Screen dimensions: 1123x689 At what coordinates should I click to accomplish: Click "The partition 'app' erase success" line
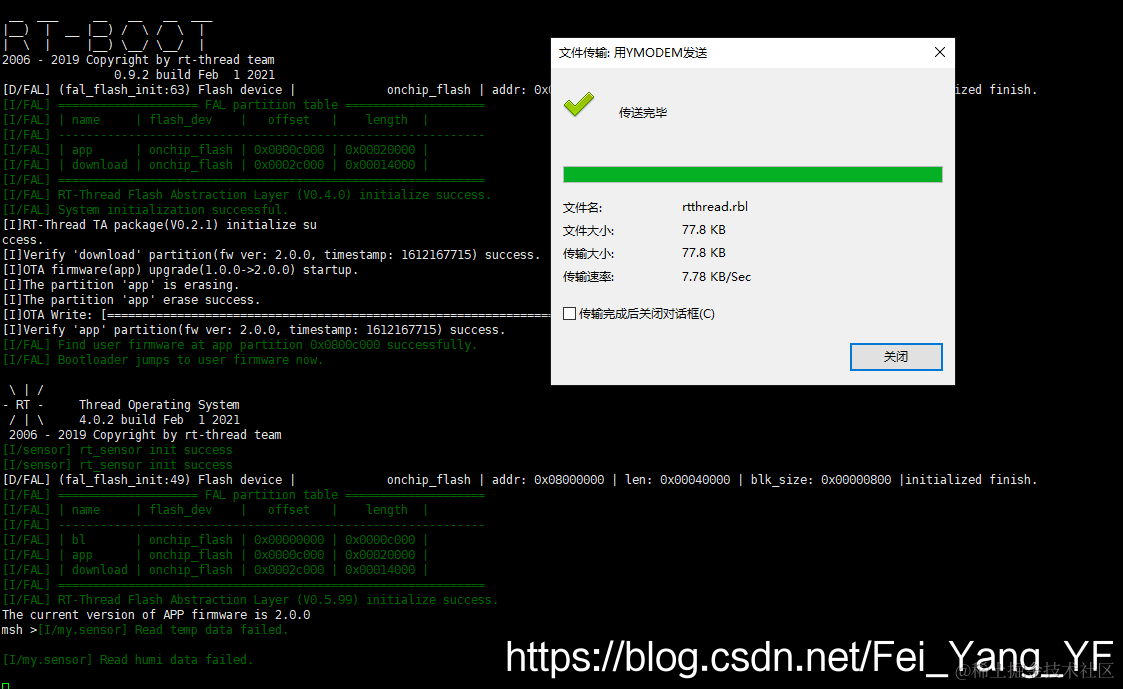click(131, 299)
